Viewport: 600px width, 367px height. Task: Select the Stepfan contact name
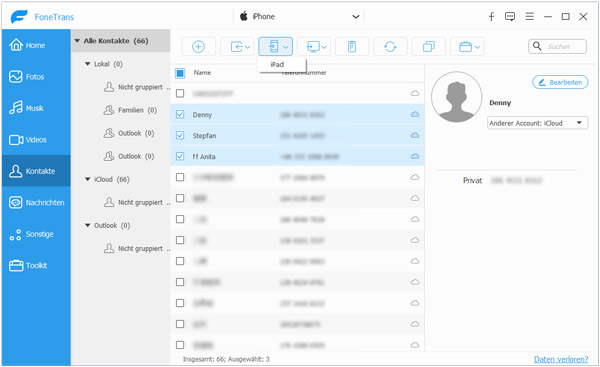(x=204, y=136)
